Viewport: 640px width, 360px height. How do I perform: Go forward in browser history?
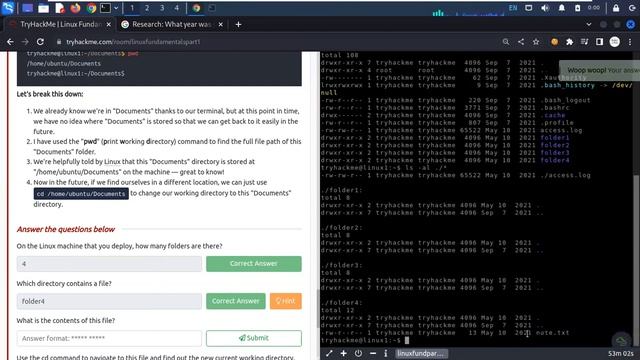pyautogui.click(x=25, y=42)
